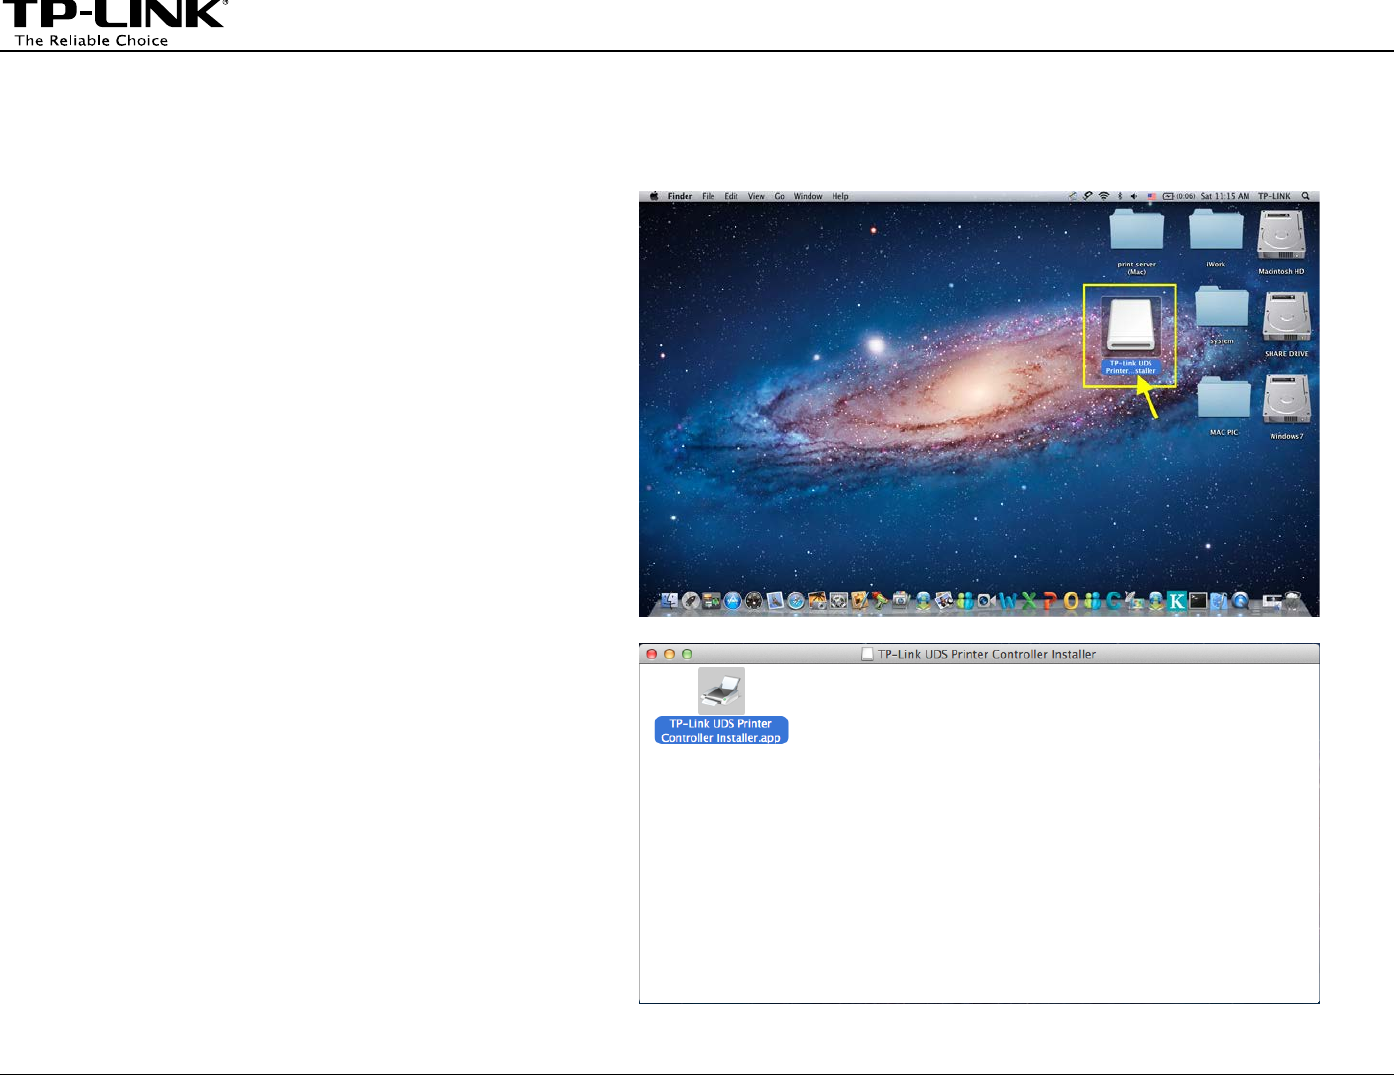Open the Help menu
This screenshot has width=1394, height=1075.
pyautogui.click(x=841, y=196)
